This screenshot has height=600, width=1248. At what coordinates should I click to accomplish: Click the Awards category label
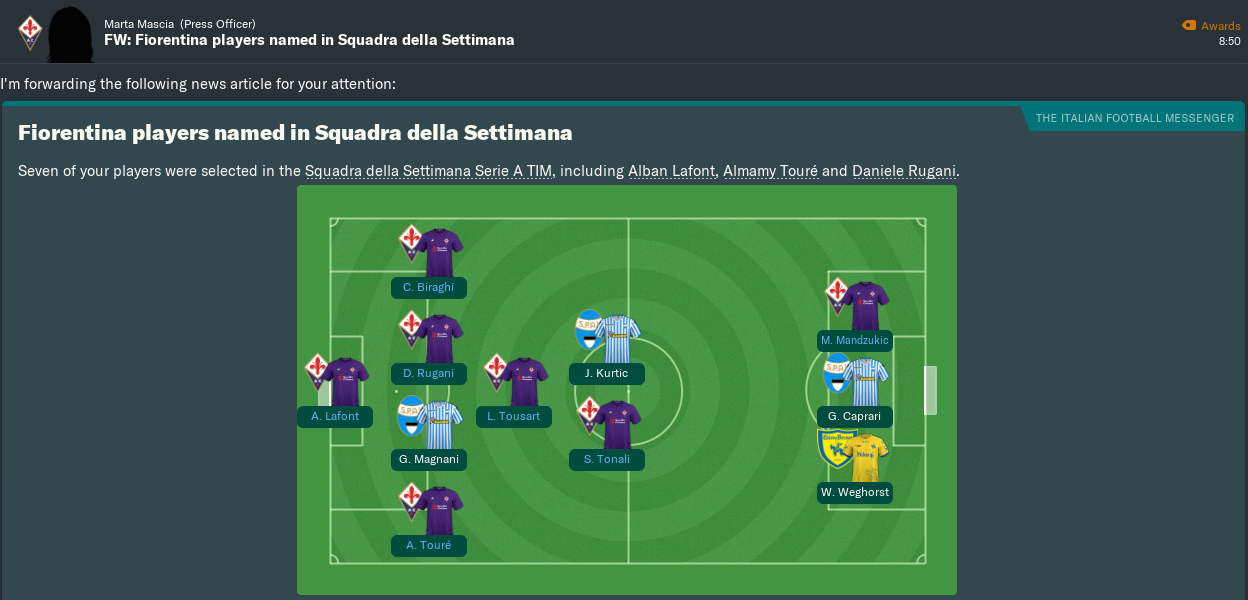click(x=1220, y=26)
